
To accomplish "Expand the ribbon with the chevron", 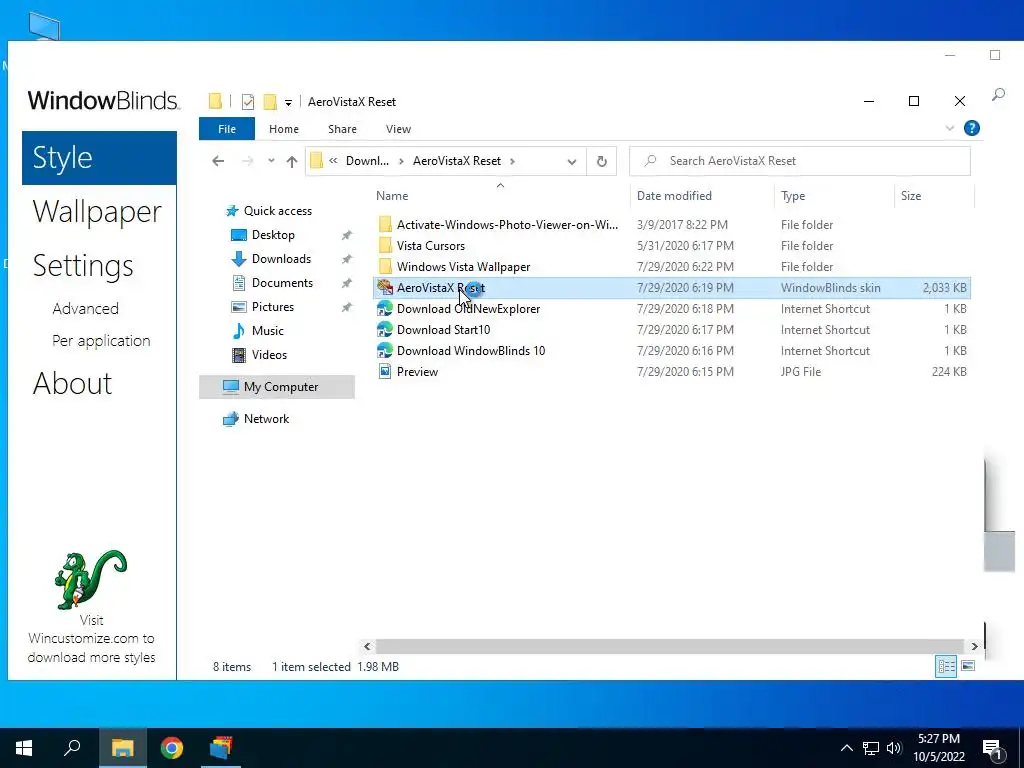I will (x=950, y=129).
